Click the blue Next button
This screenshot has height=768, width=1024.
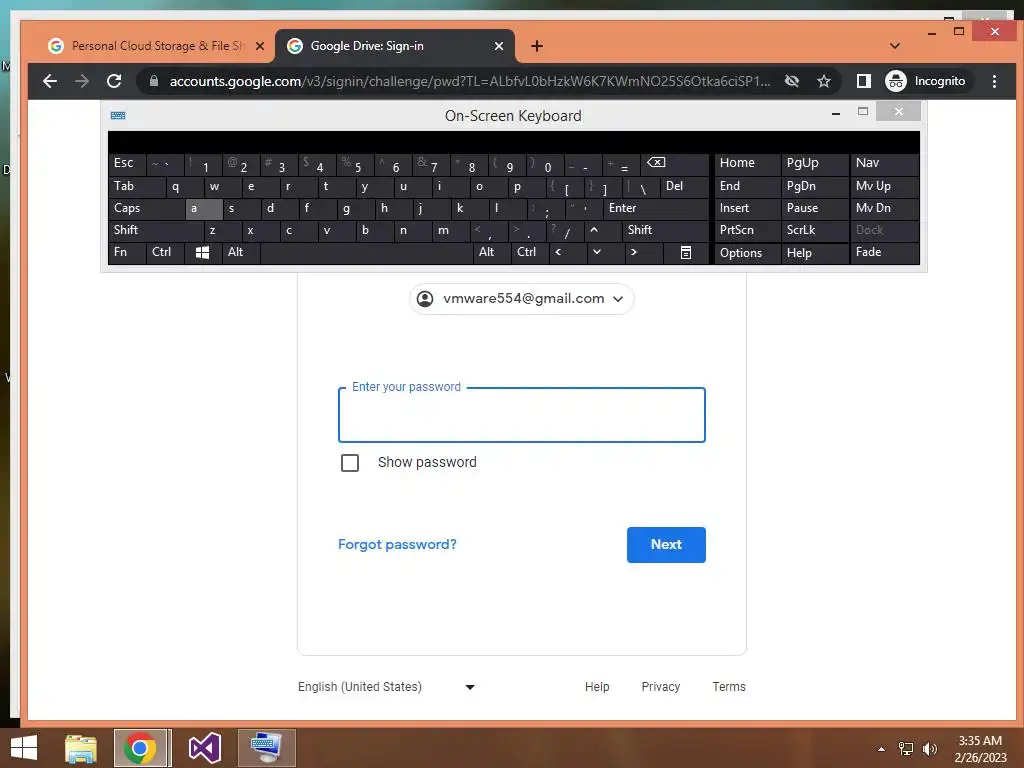666,545
